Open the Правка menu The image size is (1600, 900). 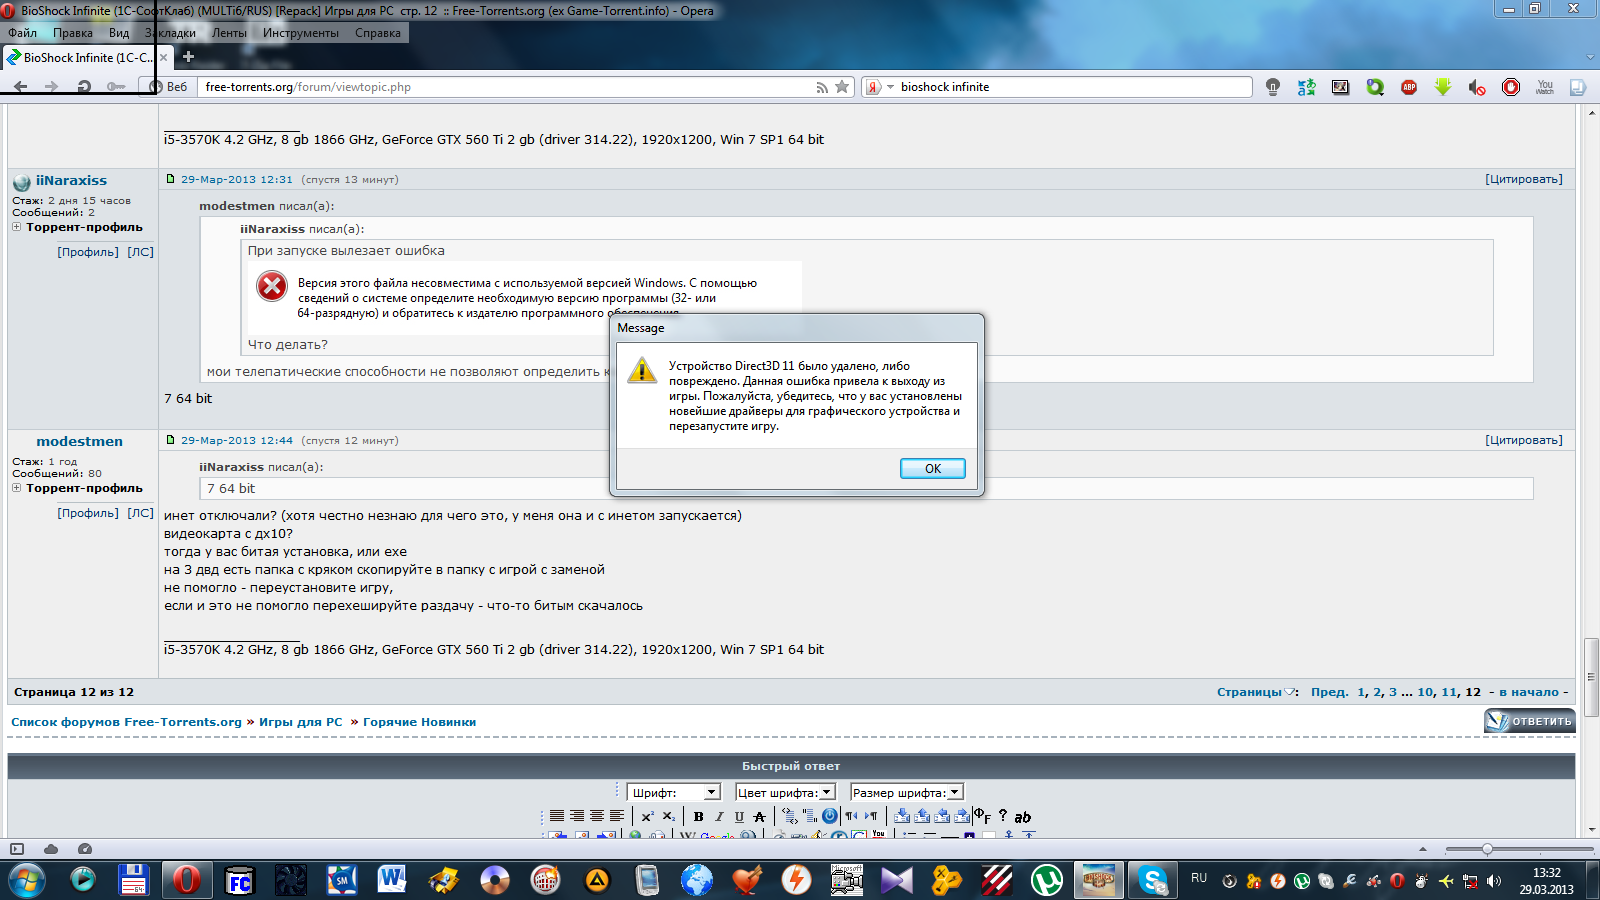coord(73,33)
